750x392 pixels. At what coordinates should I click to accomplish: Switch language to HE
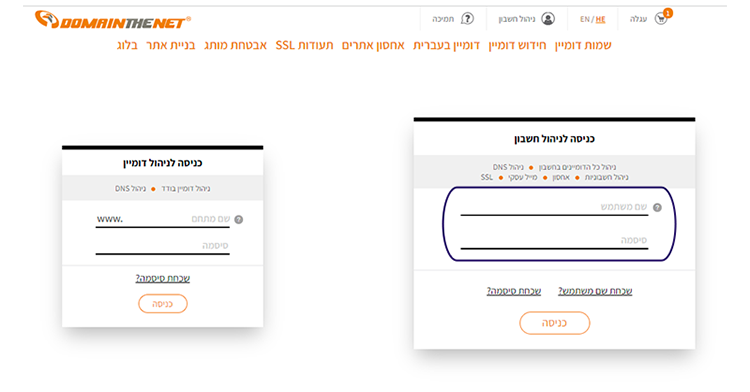(600, 19)
